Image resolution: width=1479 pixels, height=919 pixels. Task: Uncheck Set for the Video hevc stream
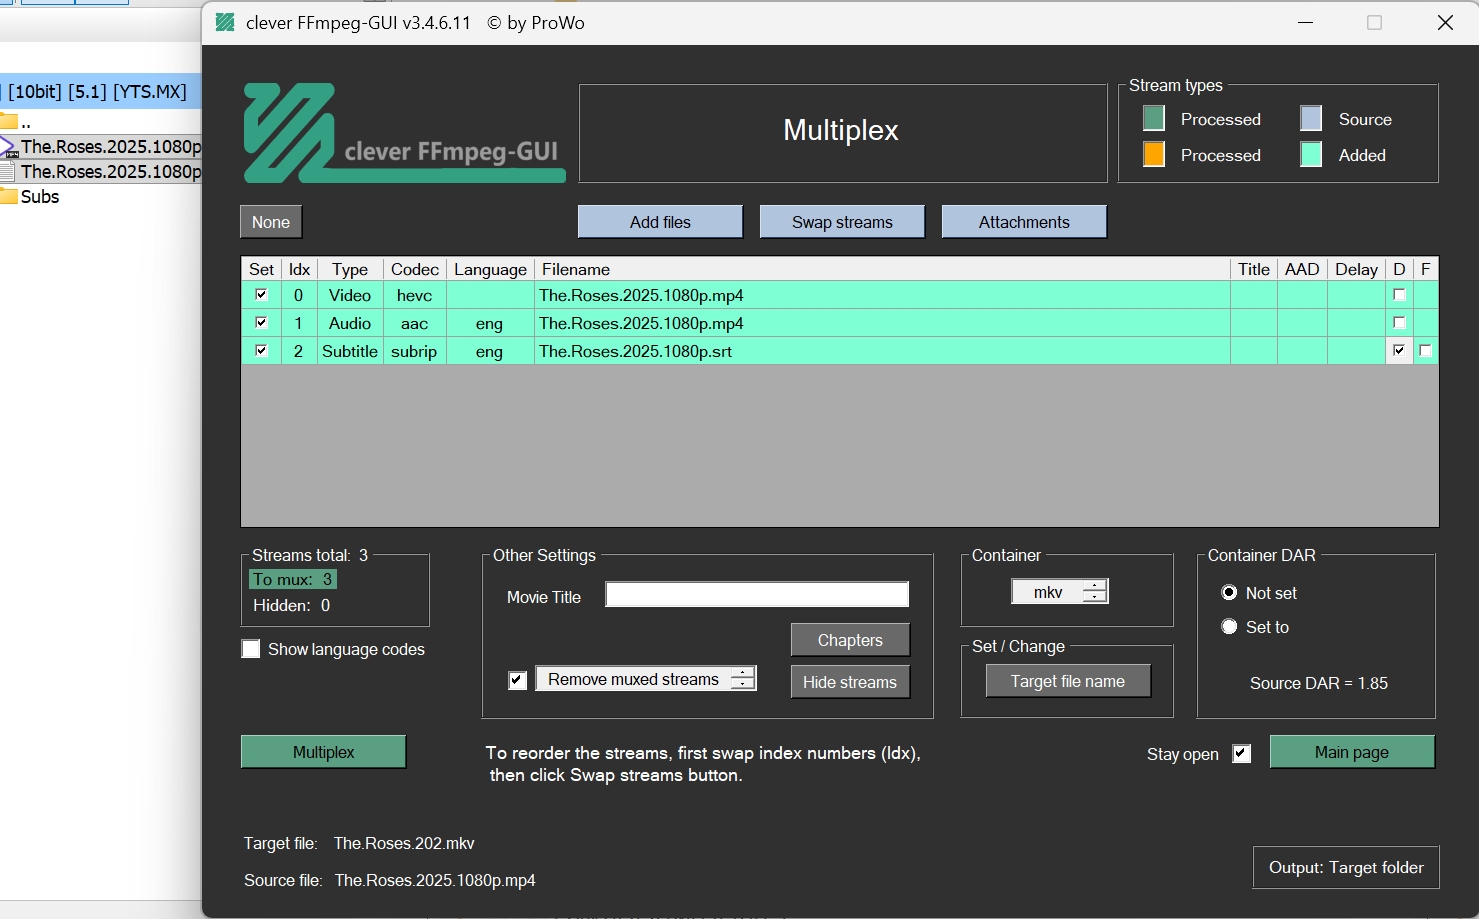pyautogui.click(x=261, y=295)
